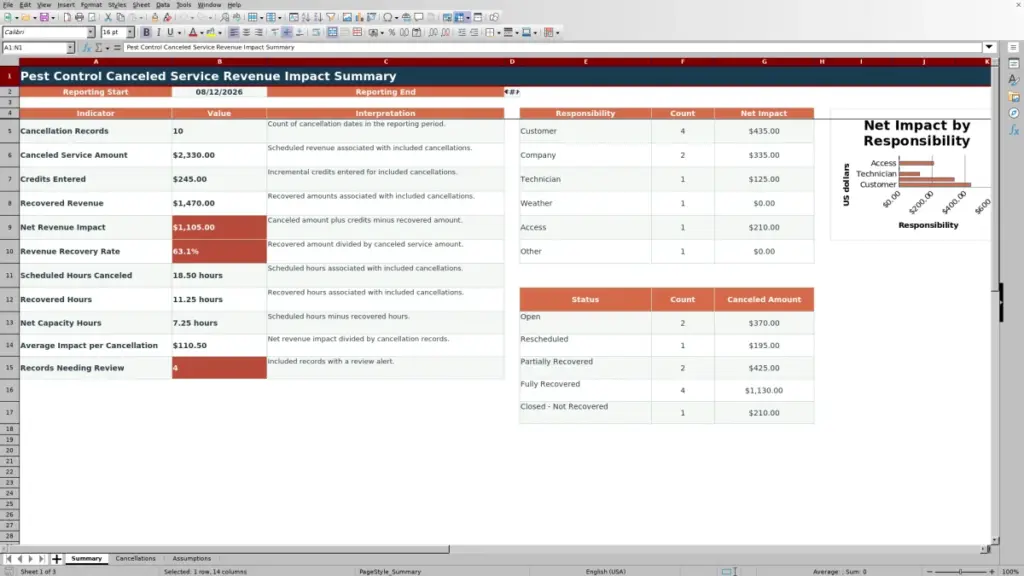
Task: Open Font Size dropdown
Action: point(130,33)
